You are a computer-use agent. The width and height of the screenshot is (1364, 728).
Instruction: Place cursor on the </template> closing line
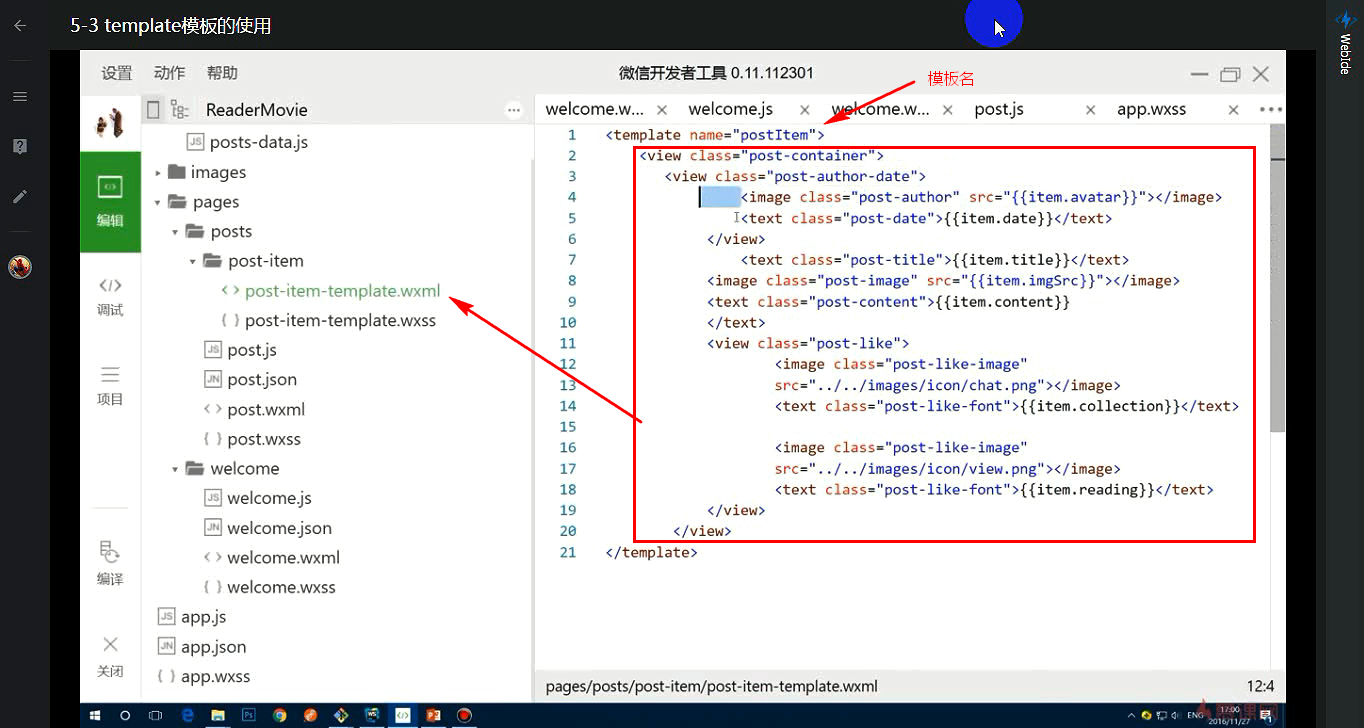click(651, 552)
